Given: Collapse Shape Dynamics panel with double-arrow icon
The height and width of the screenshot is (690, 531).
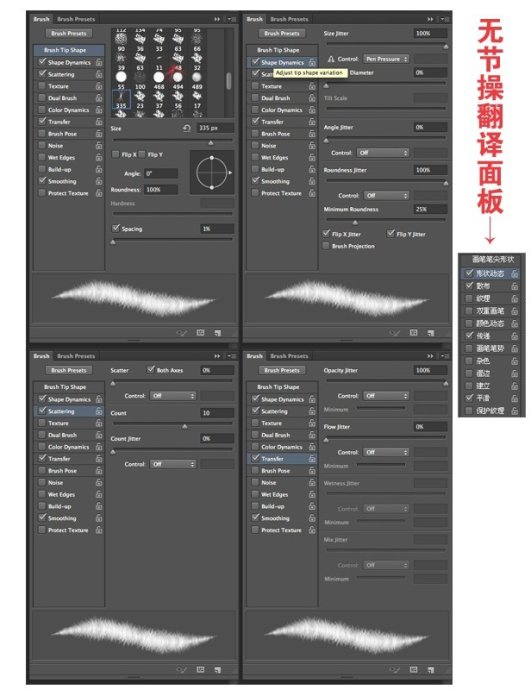Looking at the screenshot, I should [430, 19].
